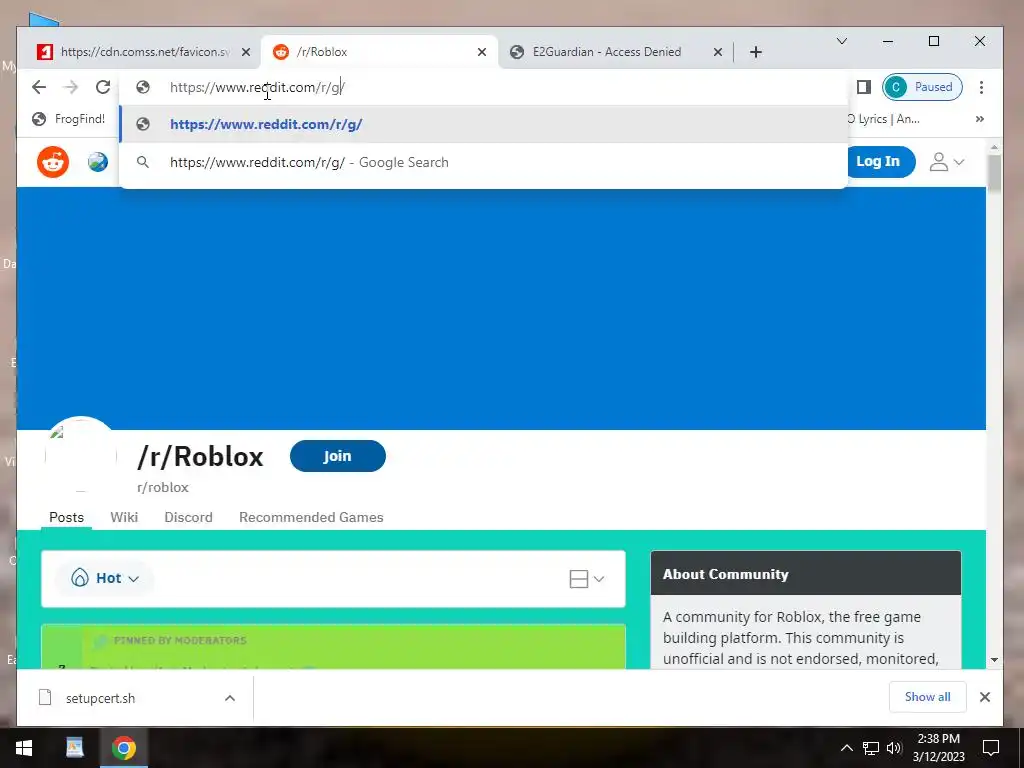Click the address bar URL field
Image resolution: width=1024 pixels, height=768 pixels.
point(483,87)
